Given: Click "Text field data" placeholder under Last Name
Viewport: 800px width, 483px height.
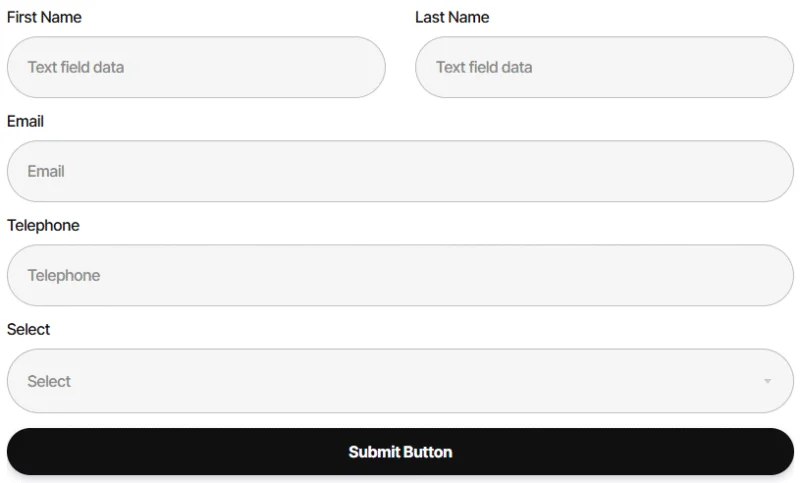Looking at the screenshot, I should pyautogui.click(x=484, y=67).
